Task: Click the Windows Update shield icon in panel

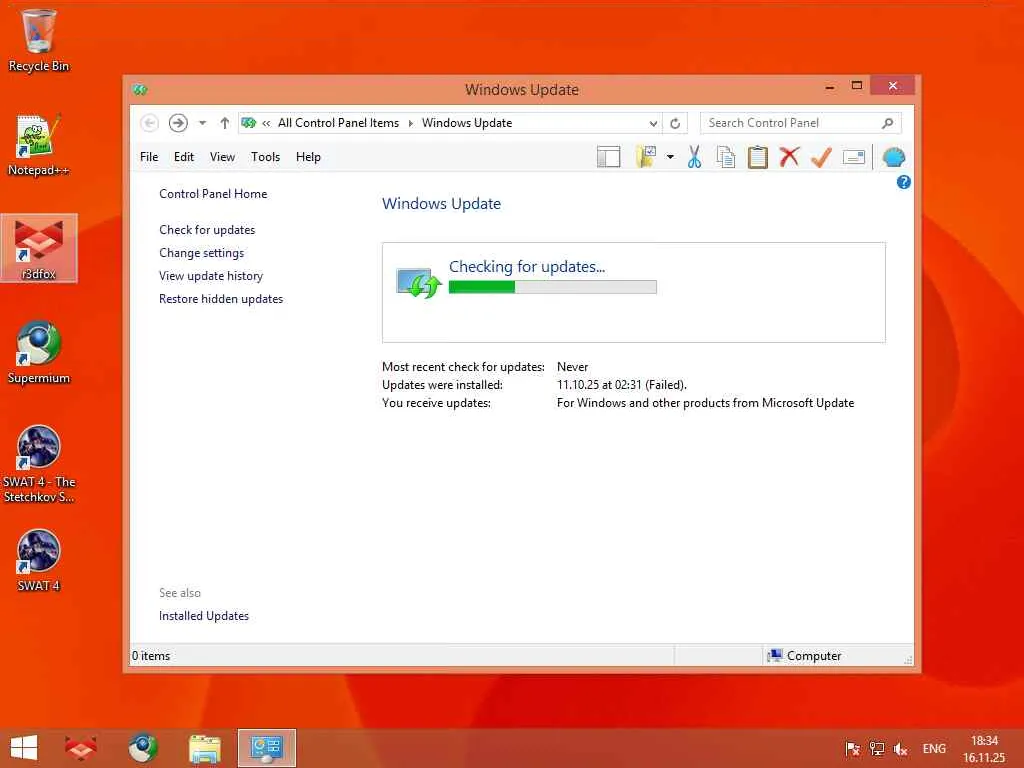Action: coord(419,283)
